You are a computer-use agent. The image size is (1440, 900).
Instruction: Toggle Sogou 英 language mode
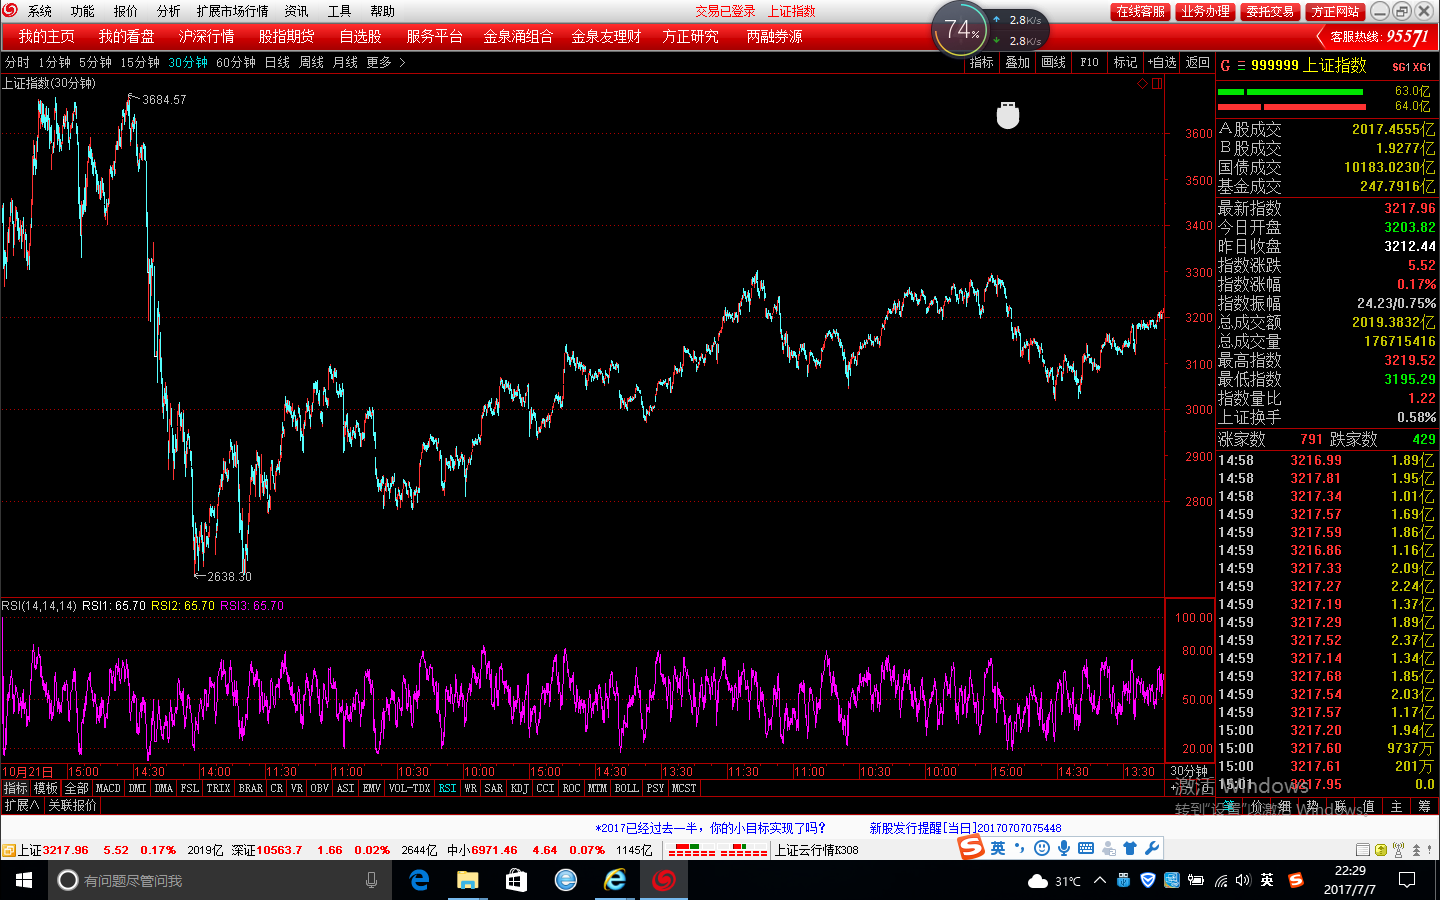click(x=998, y=848)
